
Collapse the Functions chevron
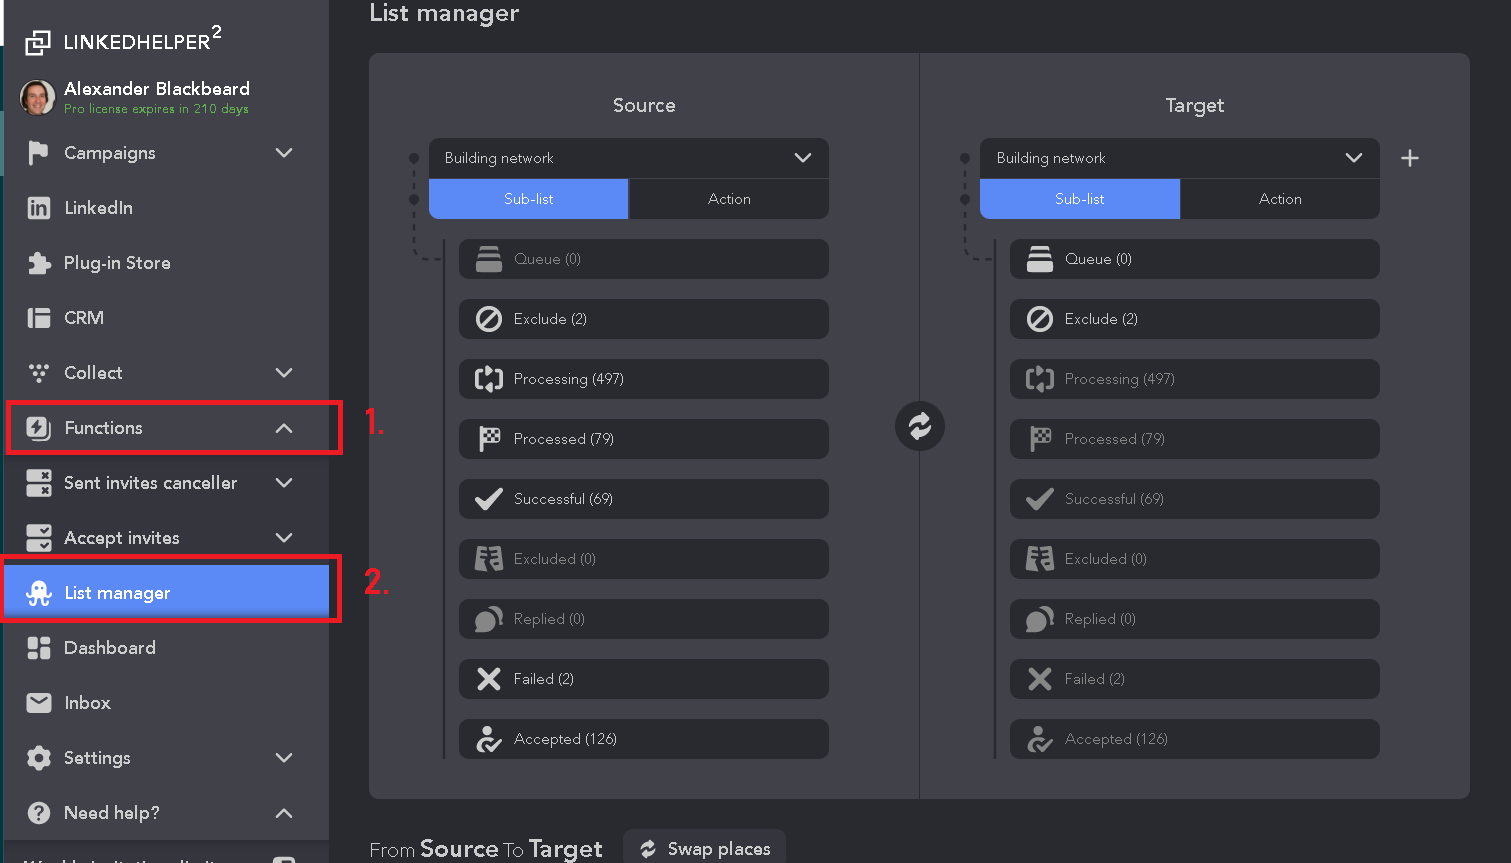click(x=284, y=428)
